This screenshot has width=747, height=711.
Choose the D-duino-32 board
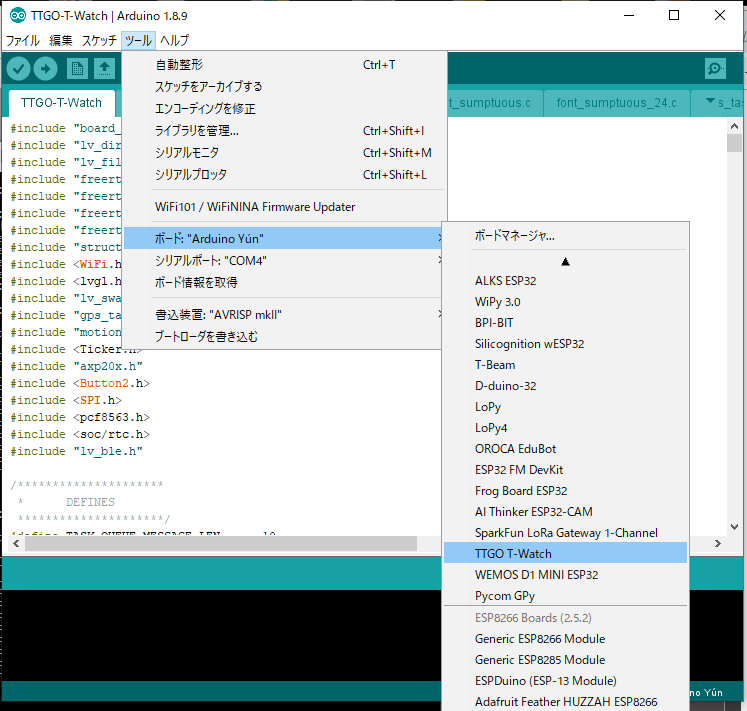pyautogui.click(x=565, y=386)
